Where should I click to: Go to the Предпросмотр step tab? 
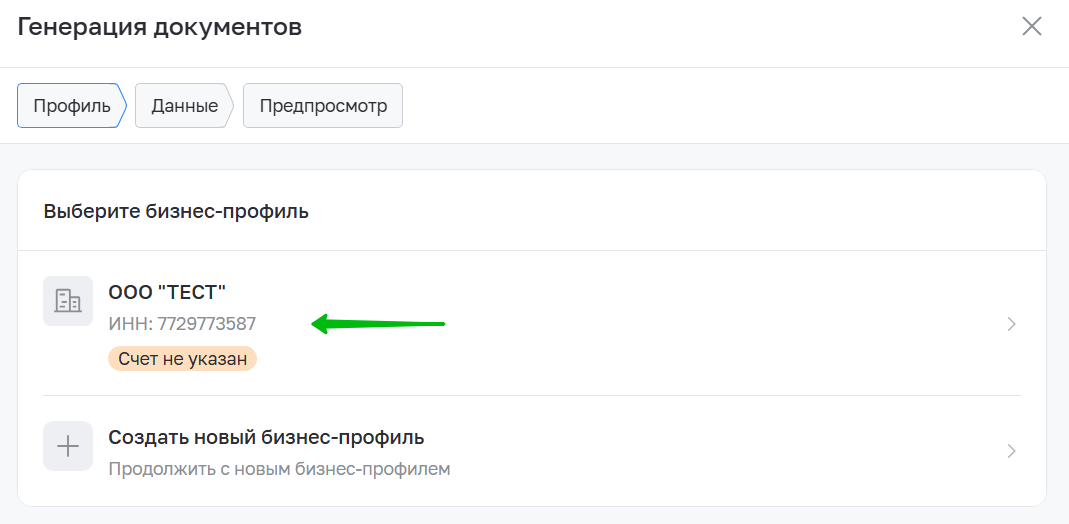click(323, 106)
